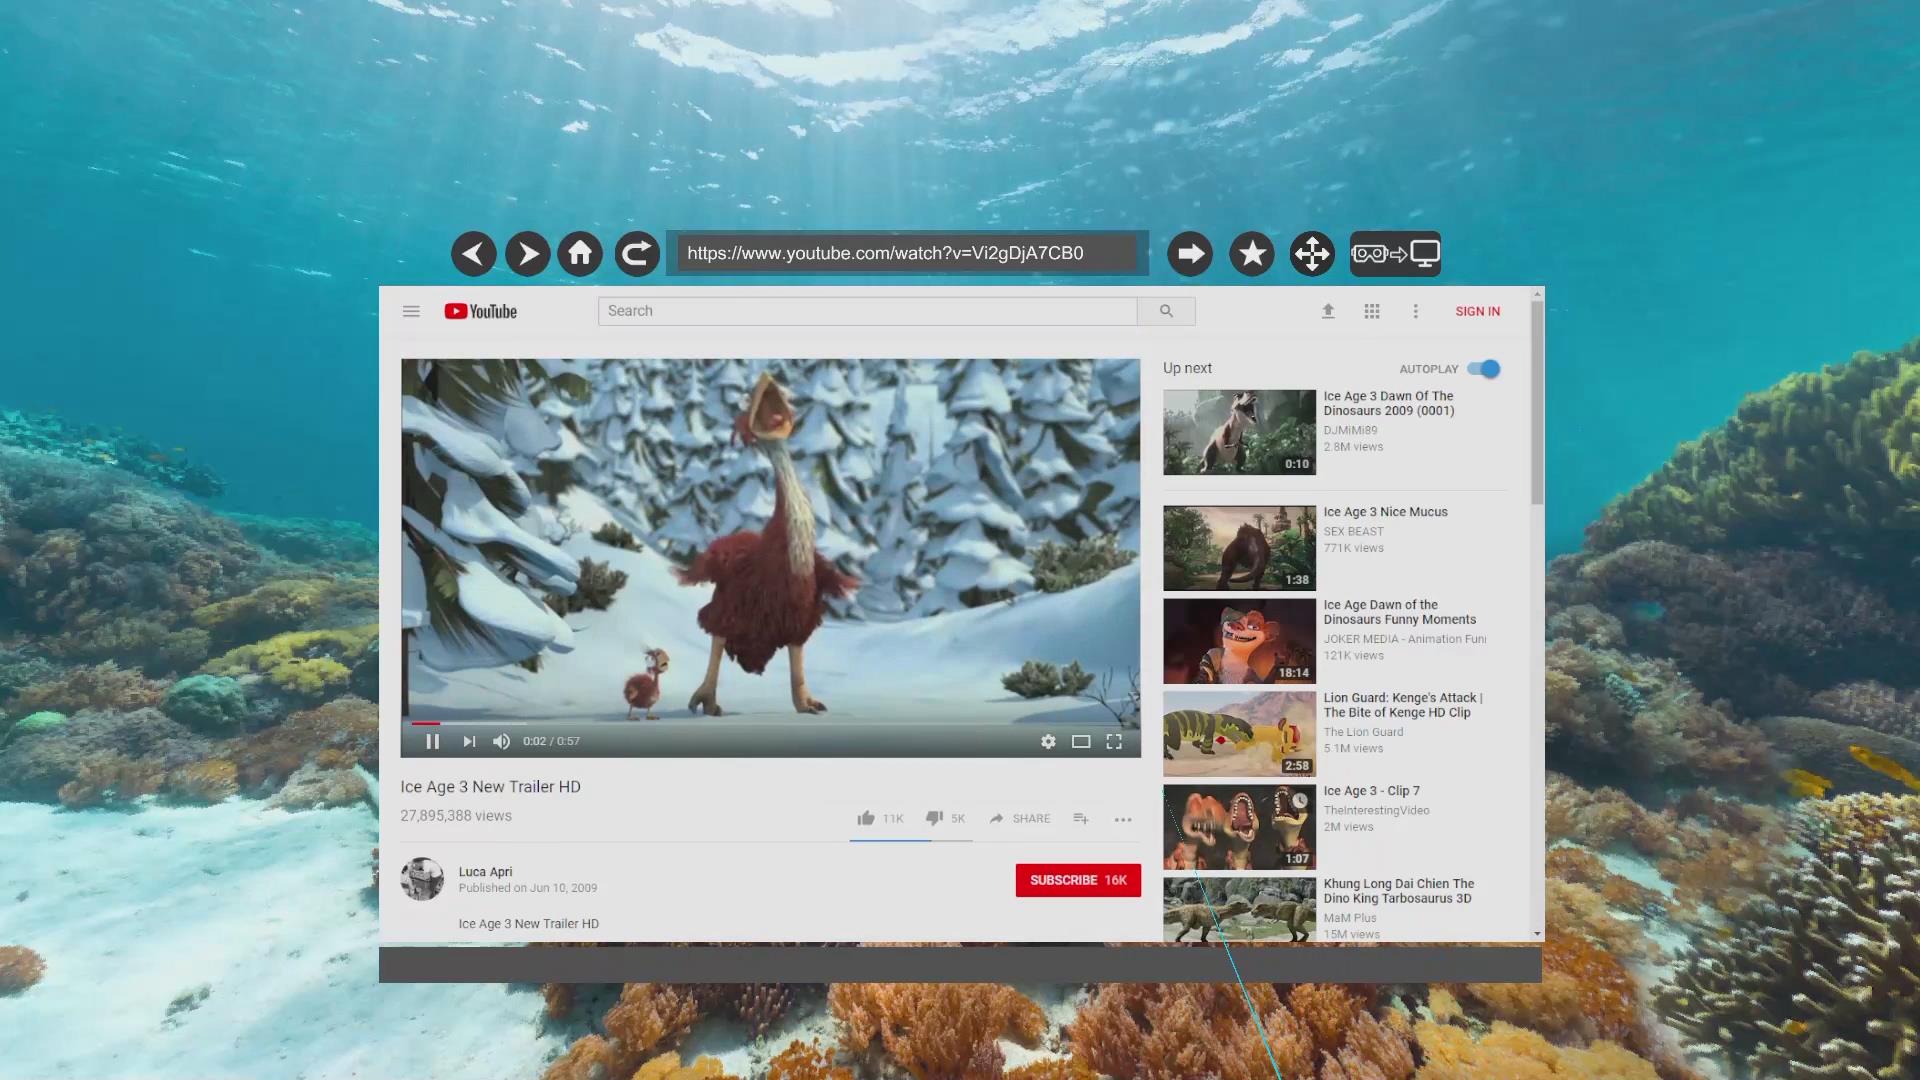Click the YouTube apps grid icon

[x=1371, y=311]
